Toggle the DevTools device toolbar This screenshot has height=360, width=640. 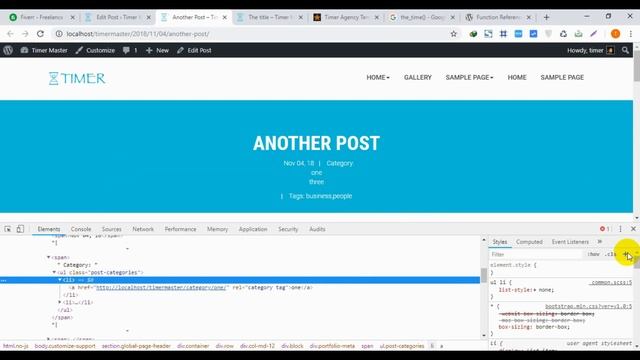point(20,229)
